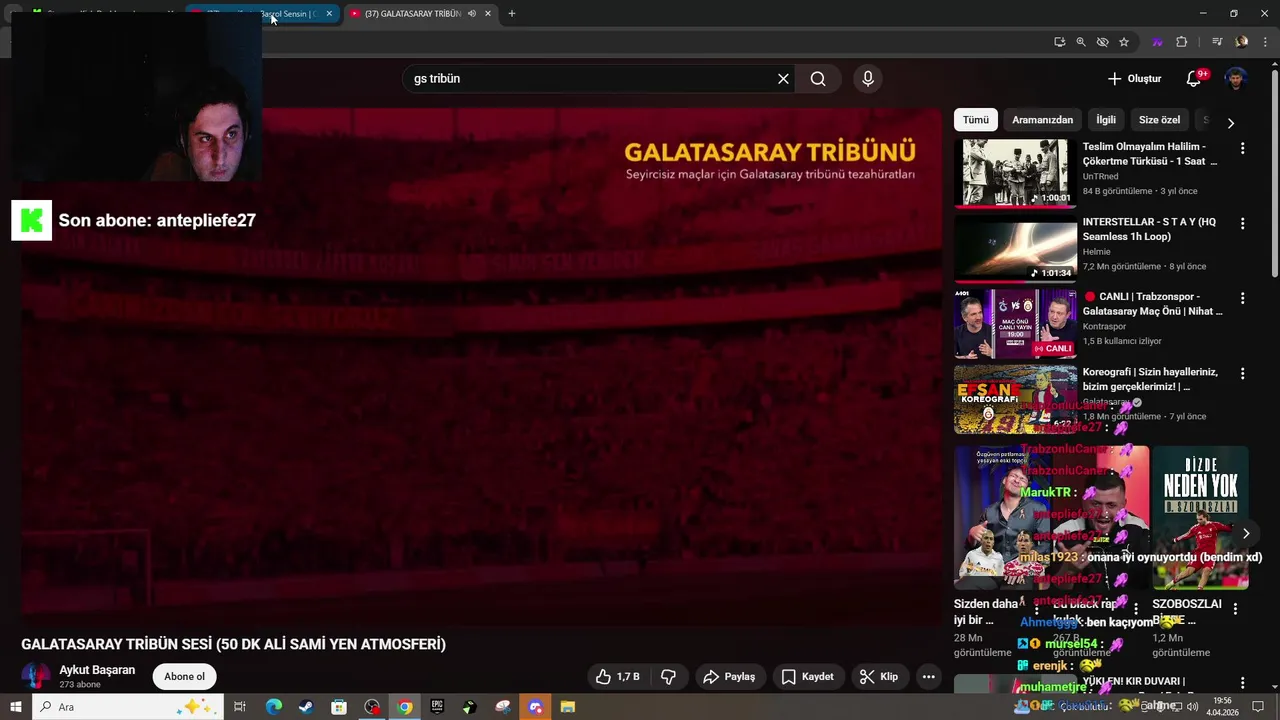Screen dimensions: 1280x720
Task: Open the Windows Start menu
Action: pos(16,707)
